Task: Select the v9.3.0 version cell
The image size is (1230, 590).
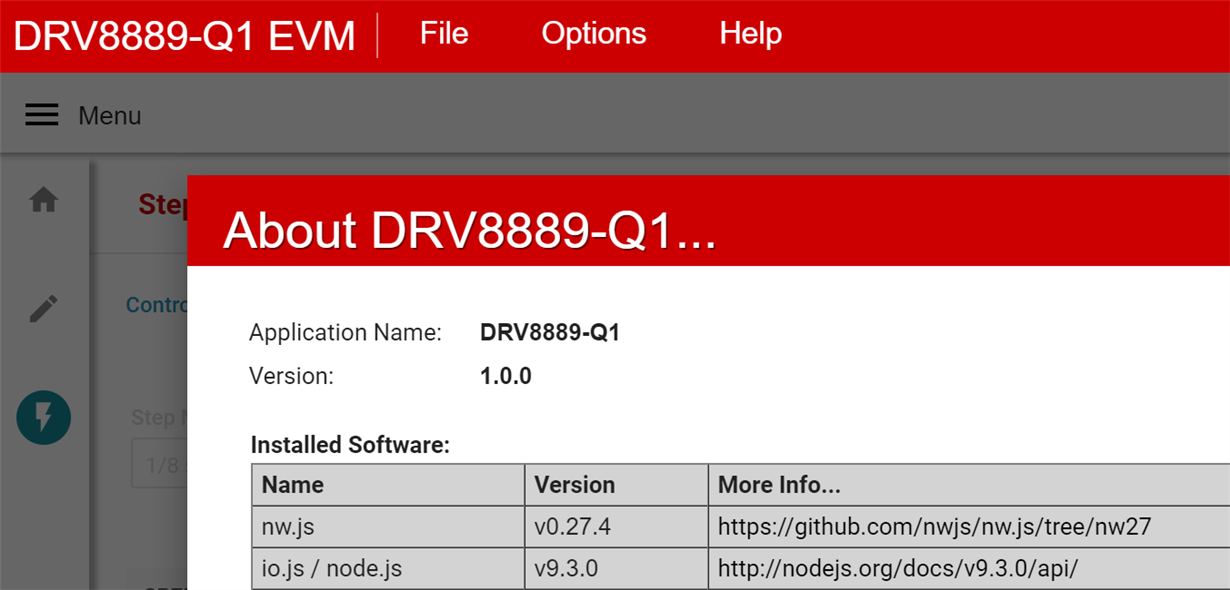Action: pos(617,568)
